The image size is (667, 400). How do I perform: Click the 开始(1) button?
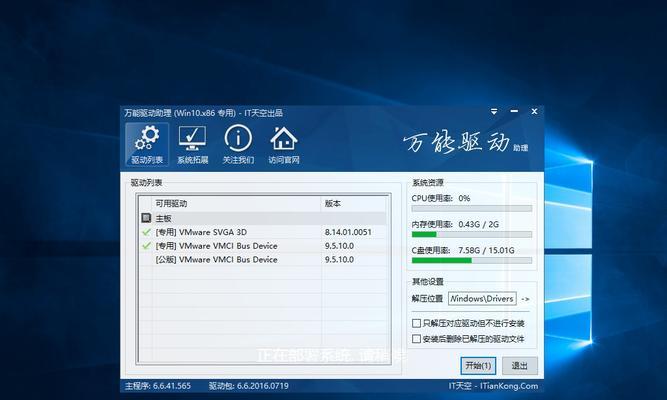coord(478,366)
